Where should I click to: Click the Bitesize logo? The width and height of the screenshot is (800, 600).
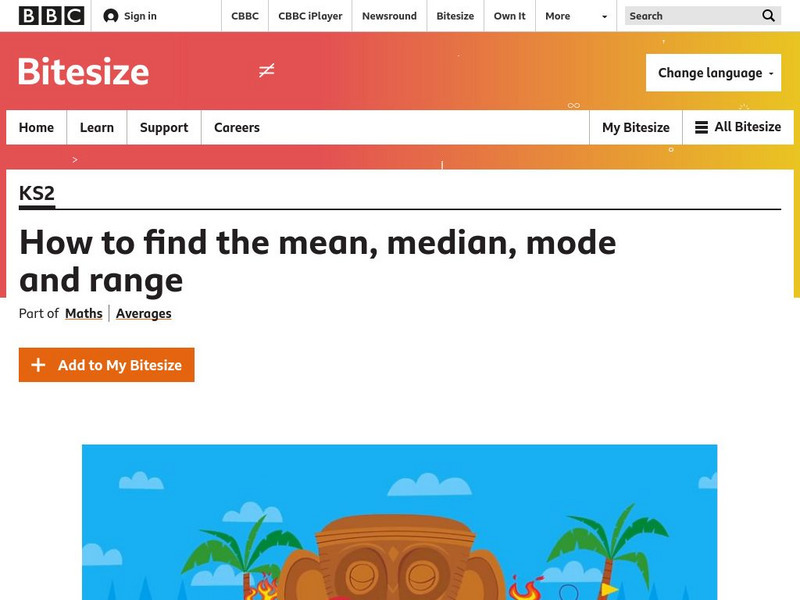tap(83, 71)
